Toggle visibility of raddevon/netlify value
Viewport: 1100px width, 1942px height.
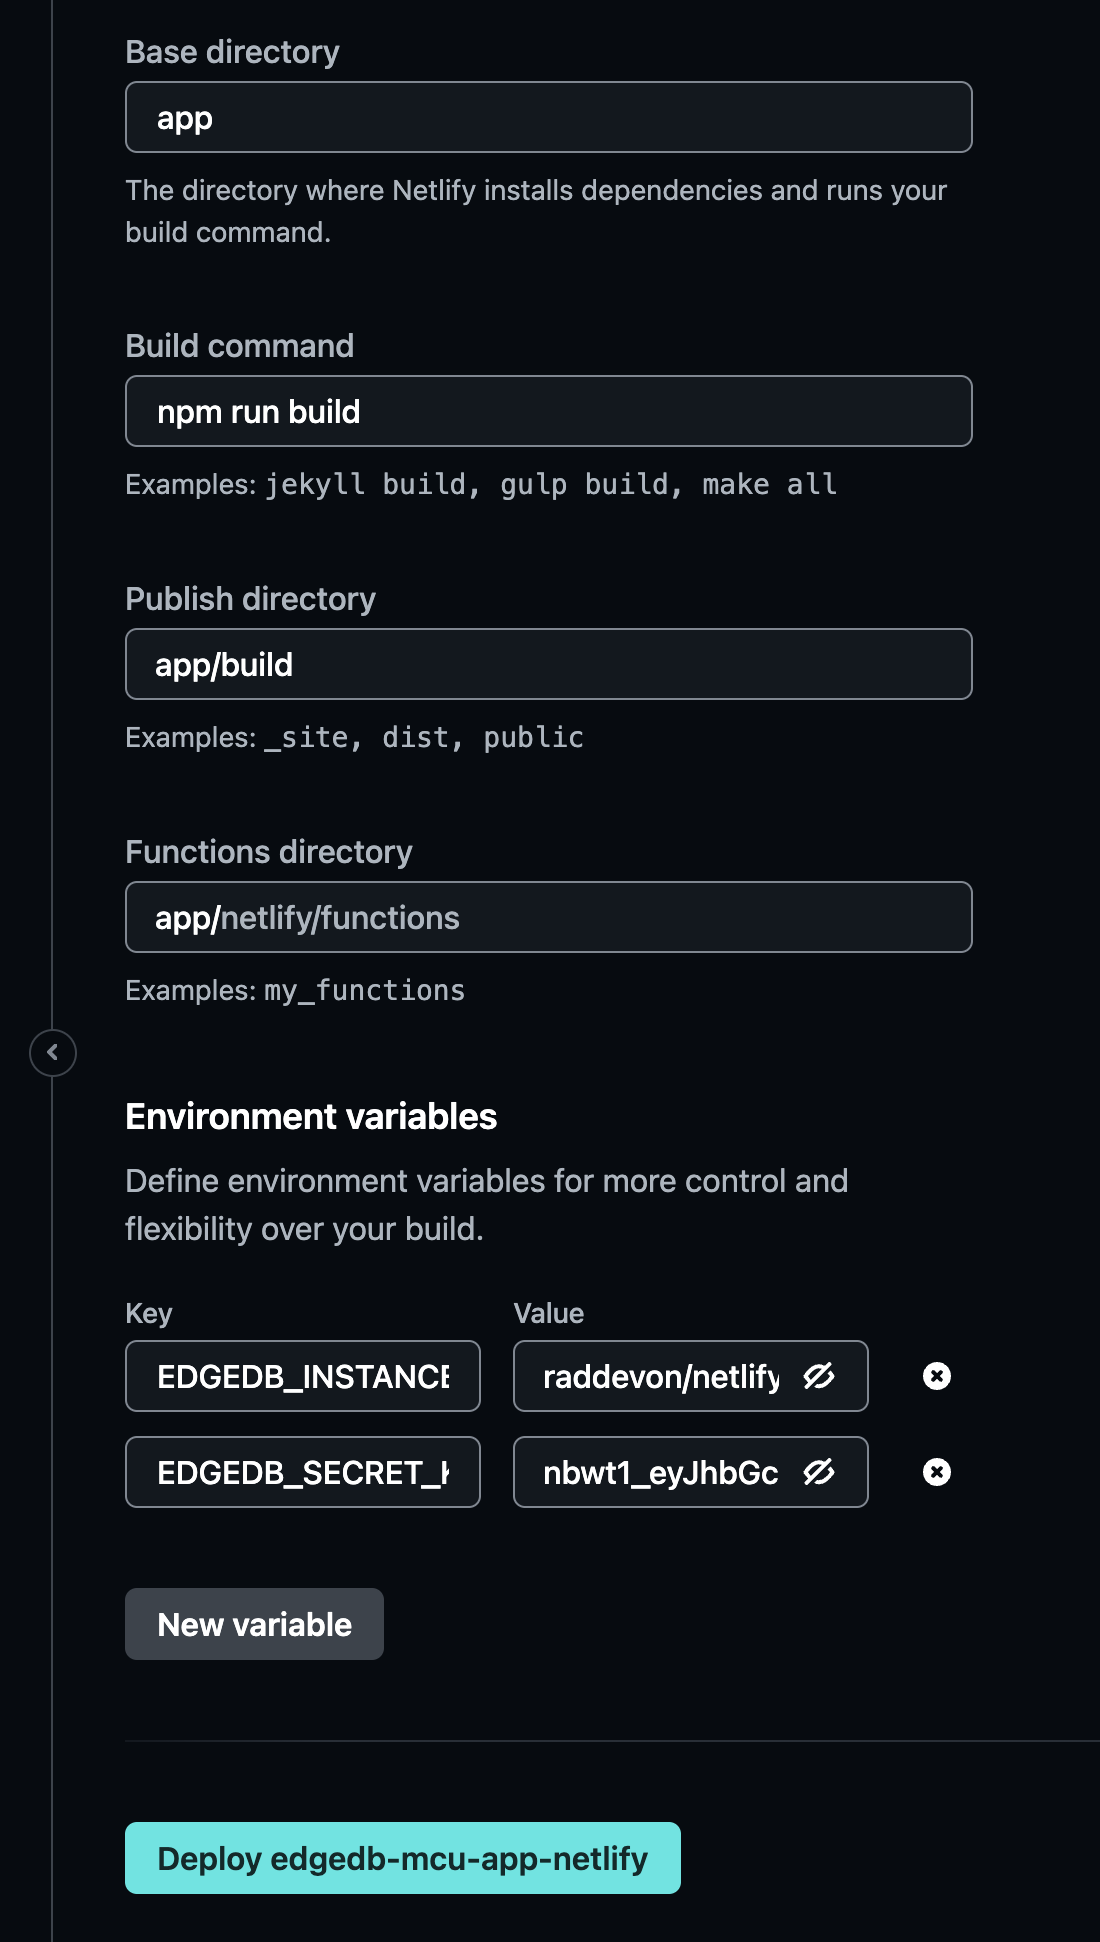pyautogui.click(x=819, y=1376)
